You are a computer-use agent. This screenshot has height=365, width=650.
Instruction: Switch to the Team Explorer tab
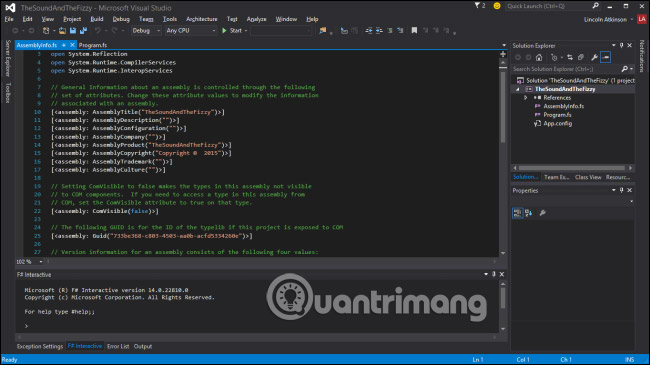tap(556, 177)
